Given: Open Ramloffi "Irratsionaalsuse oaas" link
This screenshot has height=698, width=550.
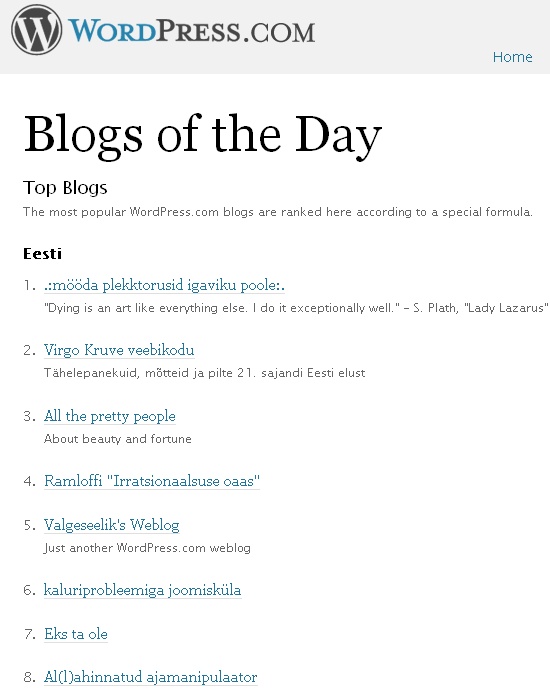Looking at the screenshot, I should click(152, 481).
